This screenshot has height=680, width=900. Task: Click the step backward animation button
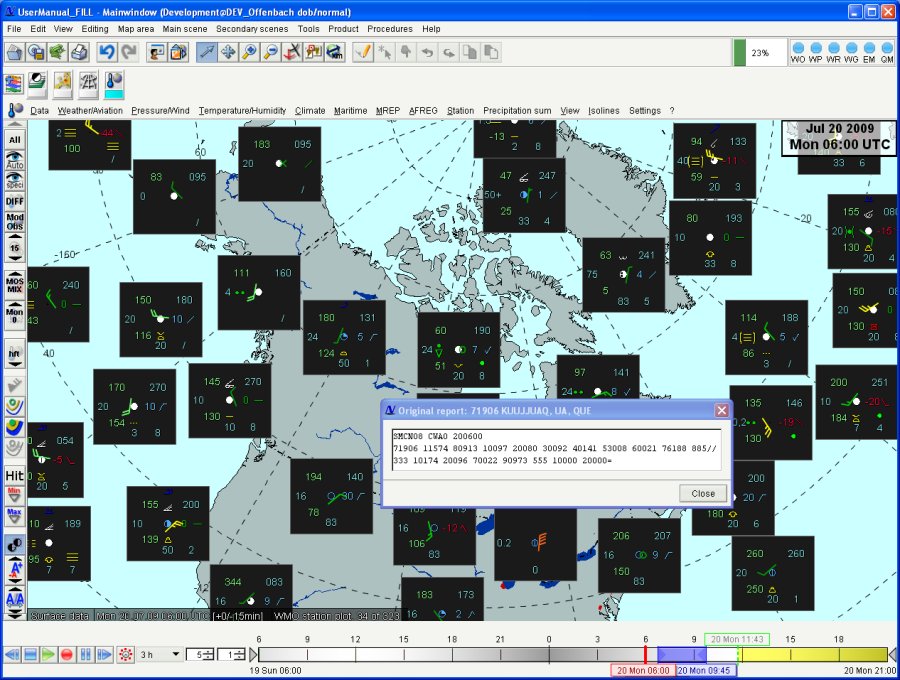click(12, 654)
